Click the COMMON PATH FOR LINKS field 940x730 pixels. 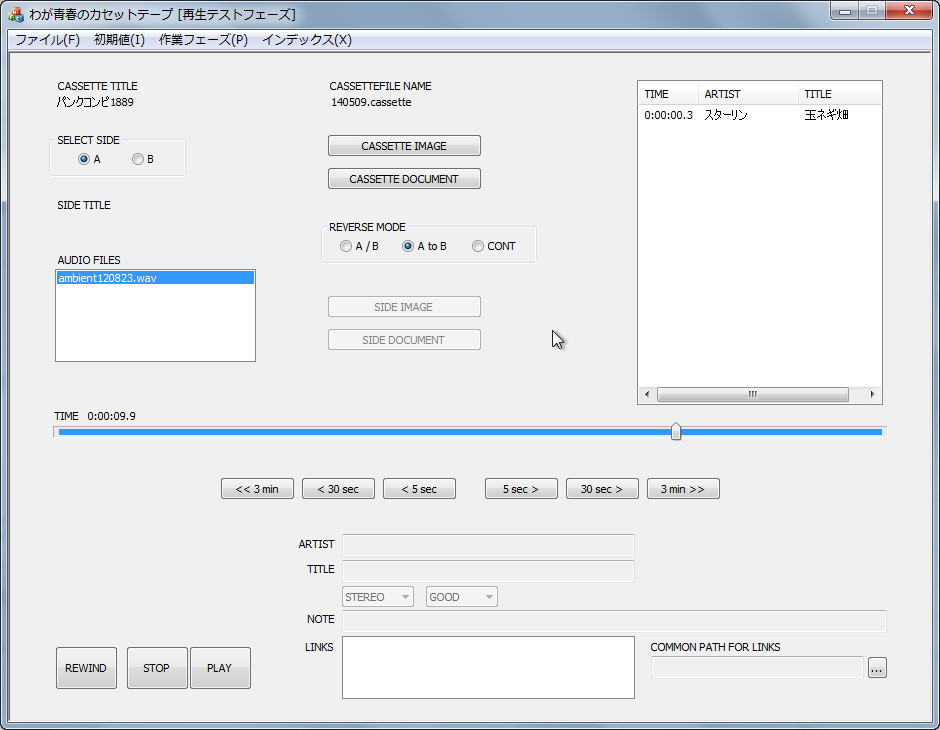[x=757, y=668]
